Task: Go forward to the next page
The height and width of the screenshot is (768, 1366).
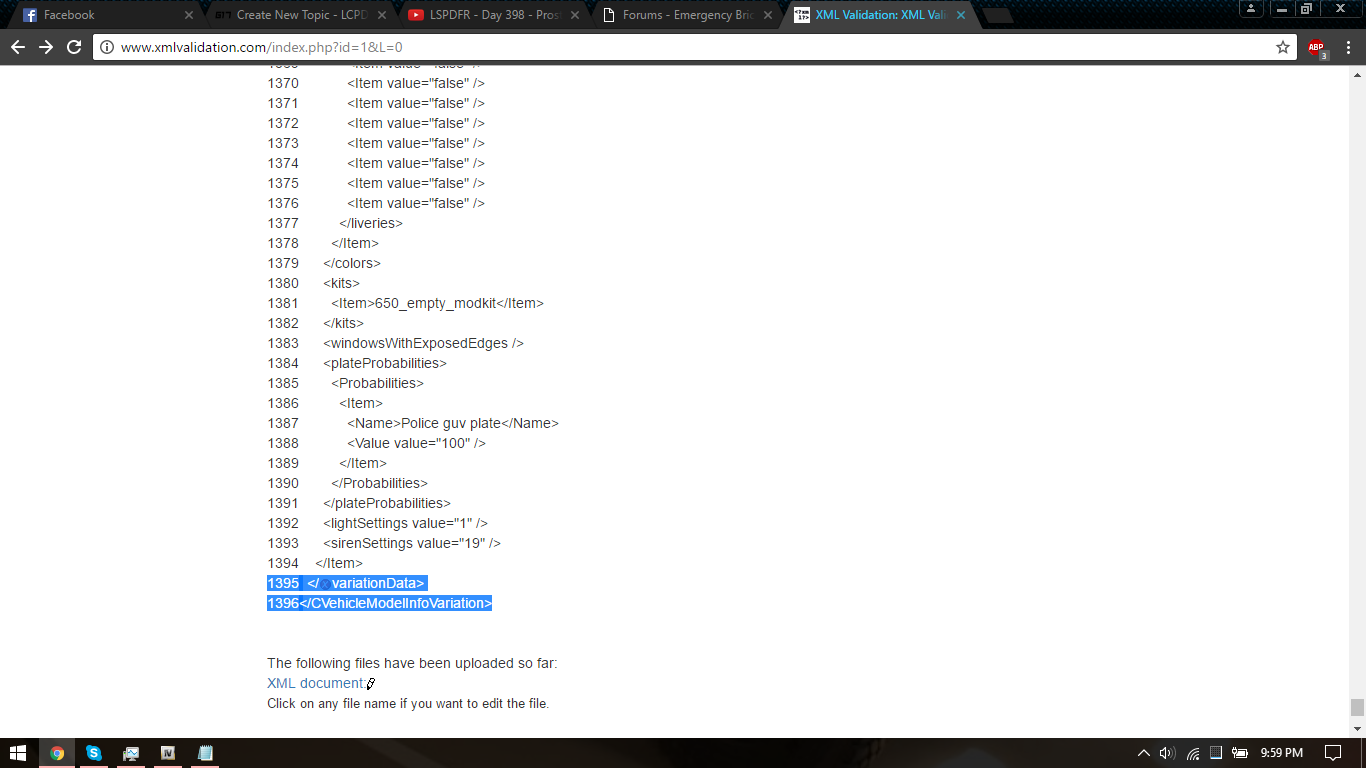Action: pos(46,47)
